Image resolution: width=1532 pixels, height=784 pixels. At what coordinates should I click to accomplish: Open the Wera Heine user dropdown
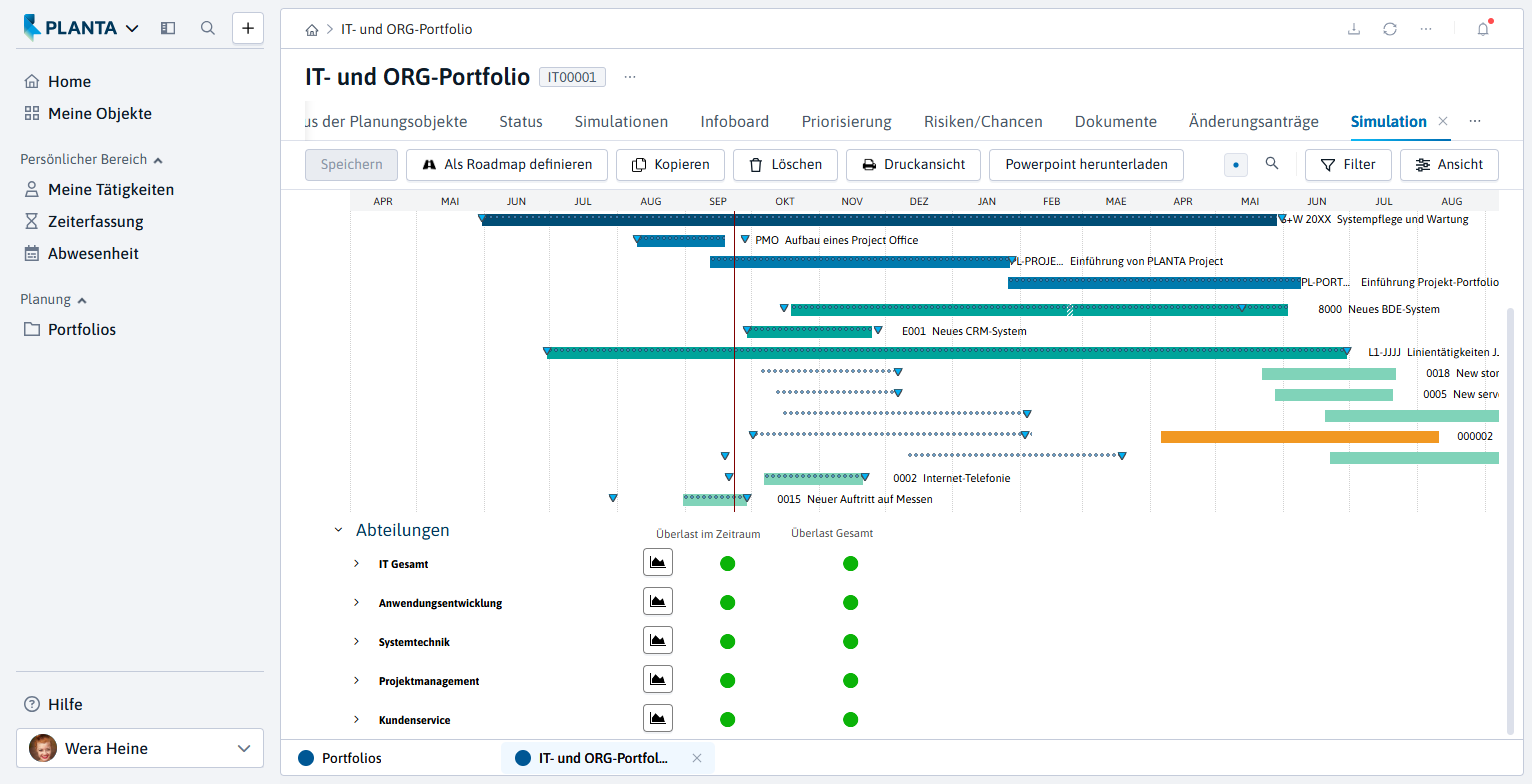[x=140, y=748]
